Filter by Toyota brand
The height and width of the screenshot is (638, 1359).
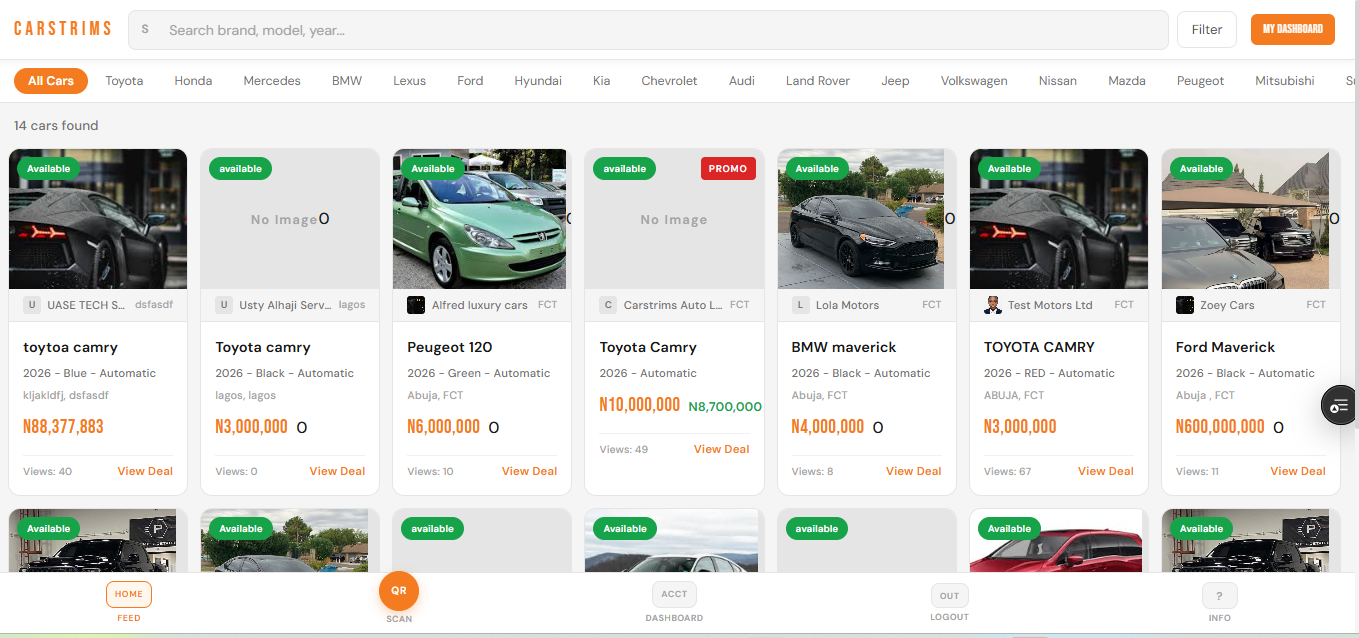coord(124,81)
